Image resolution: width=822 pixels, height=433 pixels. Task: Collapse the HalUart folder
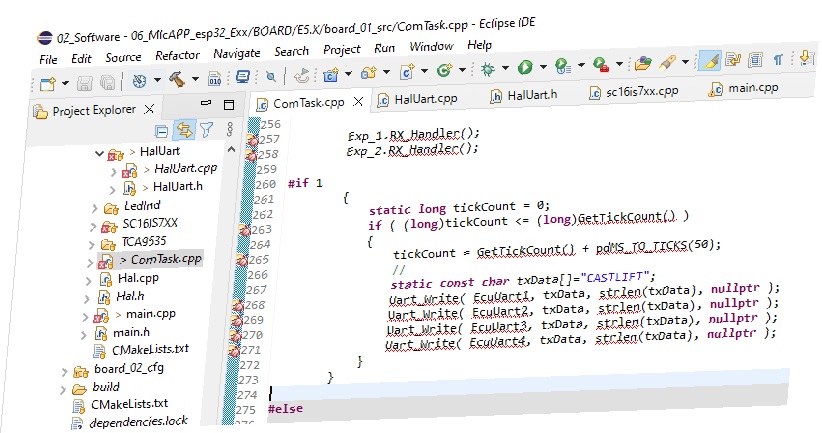[x=99, y=154]
